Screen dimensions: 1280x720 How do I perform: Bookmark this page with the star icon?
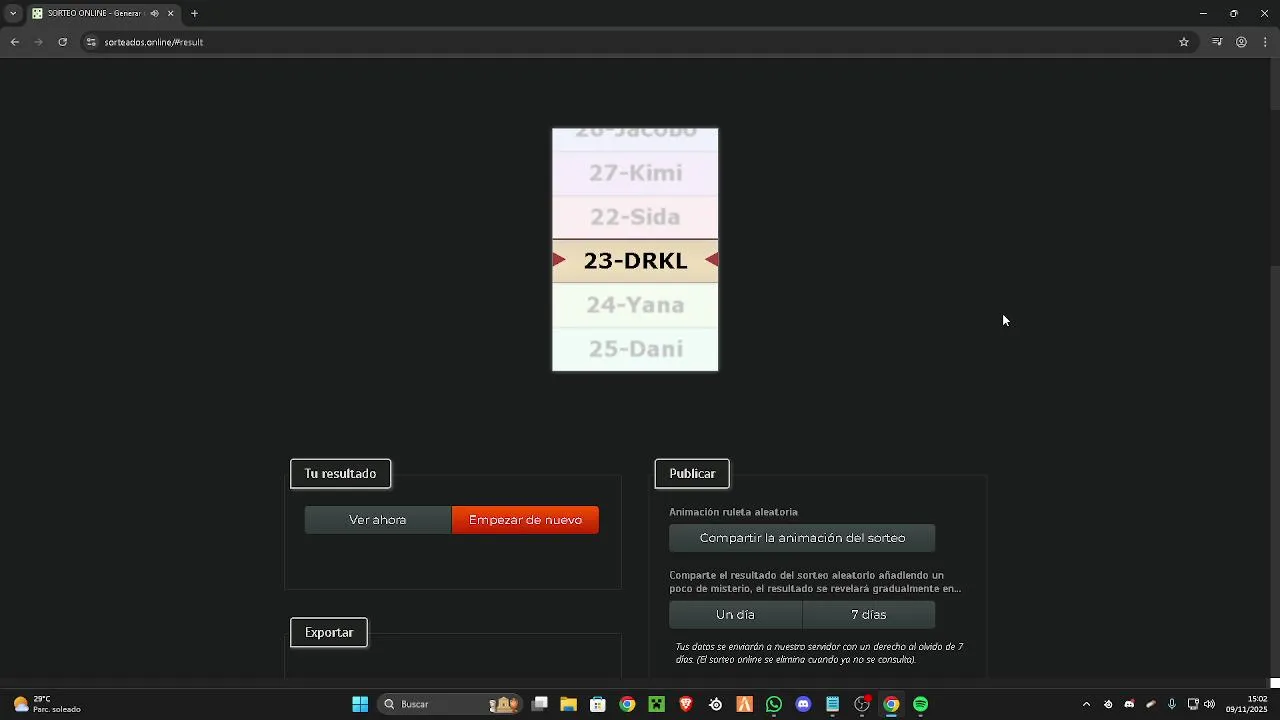(x=1184, y=42)
